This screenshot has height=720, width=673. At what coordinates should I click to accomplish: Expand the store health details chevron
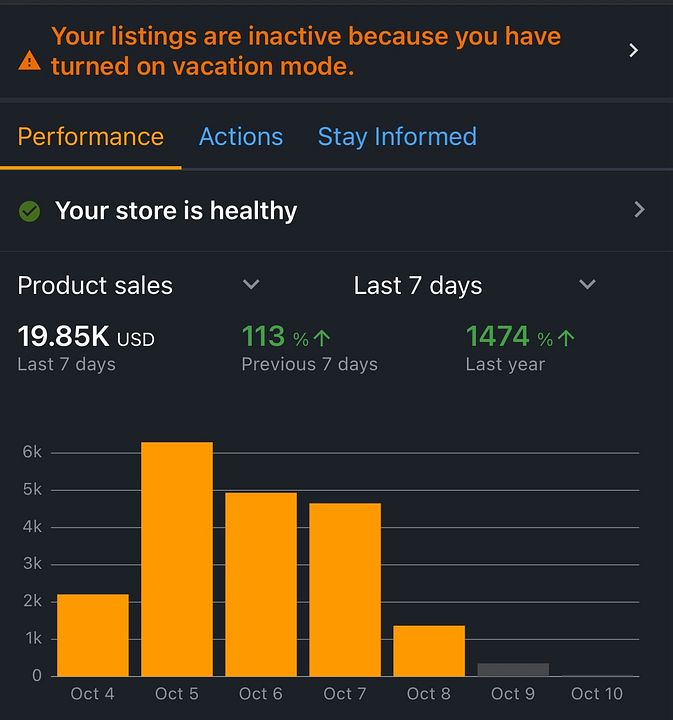639,210
